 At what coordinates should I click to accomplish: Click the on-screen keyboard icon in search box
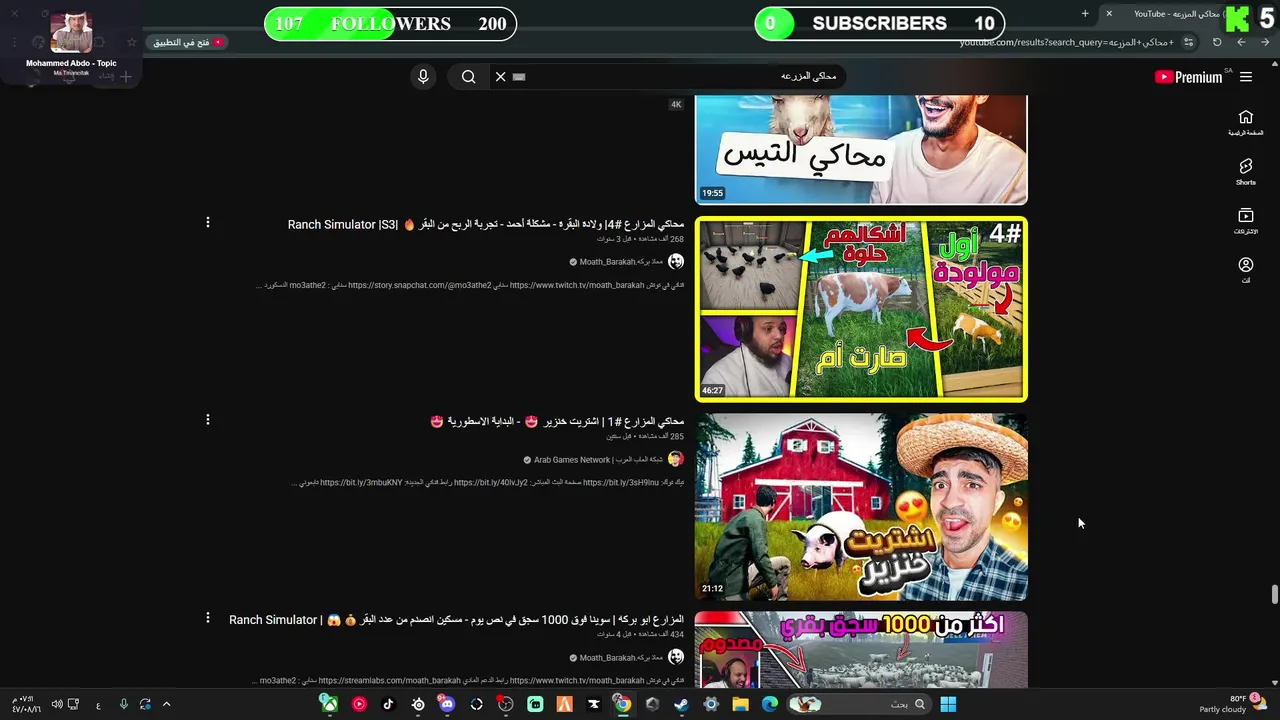coord(519,77)
